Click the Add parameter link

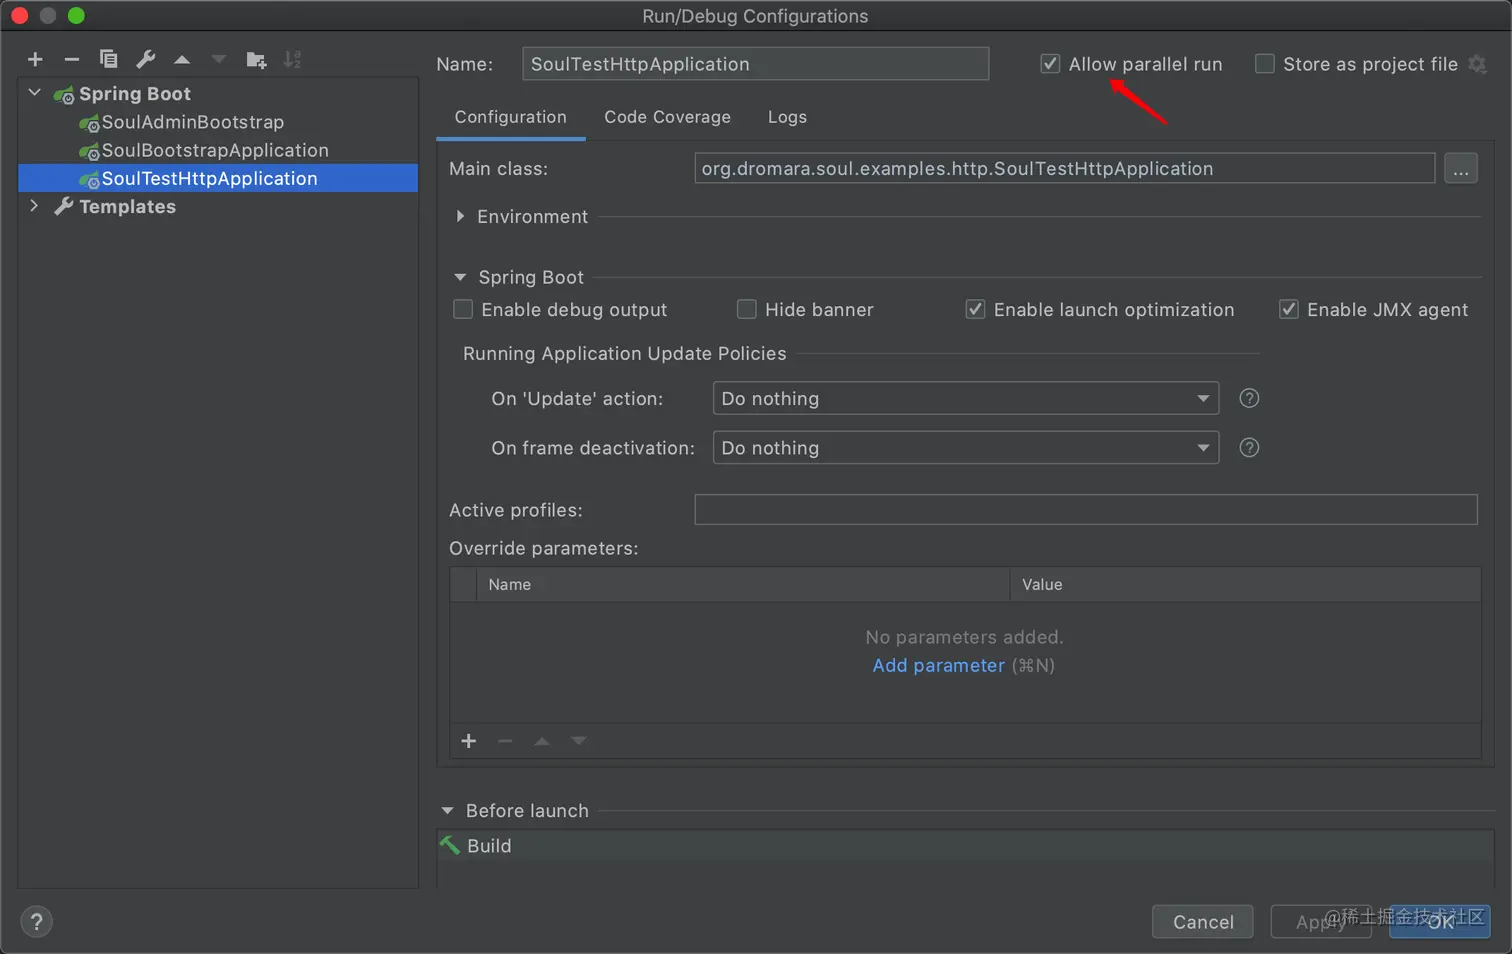click(938, 666)
